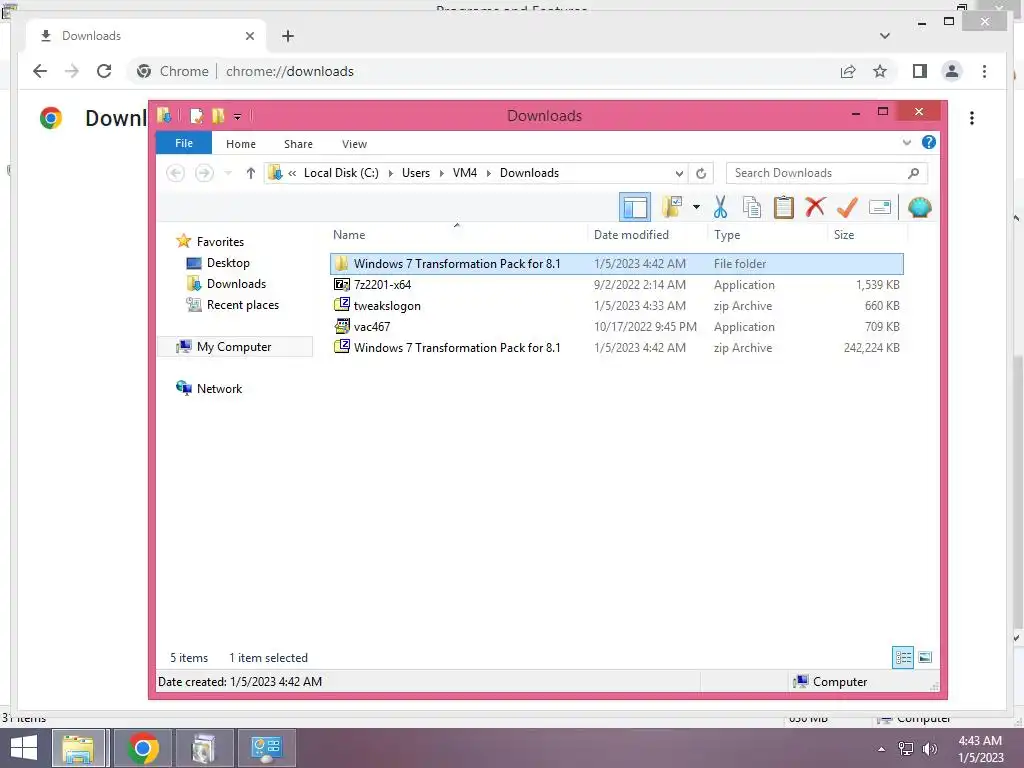Click Users in the address path
The height and width of the screenshot is (768, 1024).
[x=416, y=173]
